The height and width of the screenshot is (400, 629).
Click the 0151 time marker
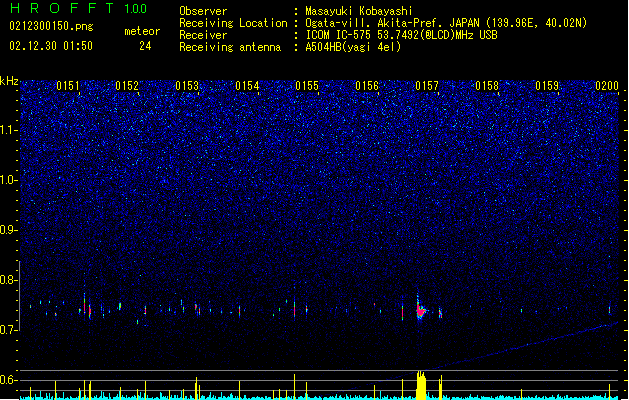pos(68,86)
